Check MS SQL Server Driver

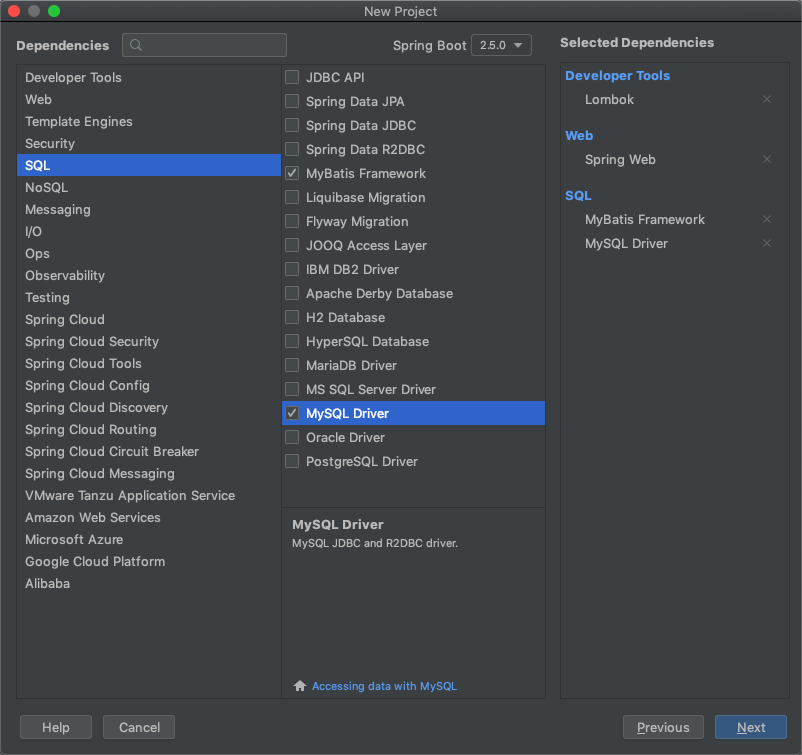point(292,390)
